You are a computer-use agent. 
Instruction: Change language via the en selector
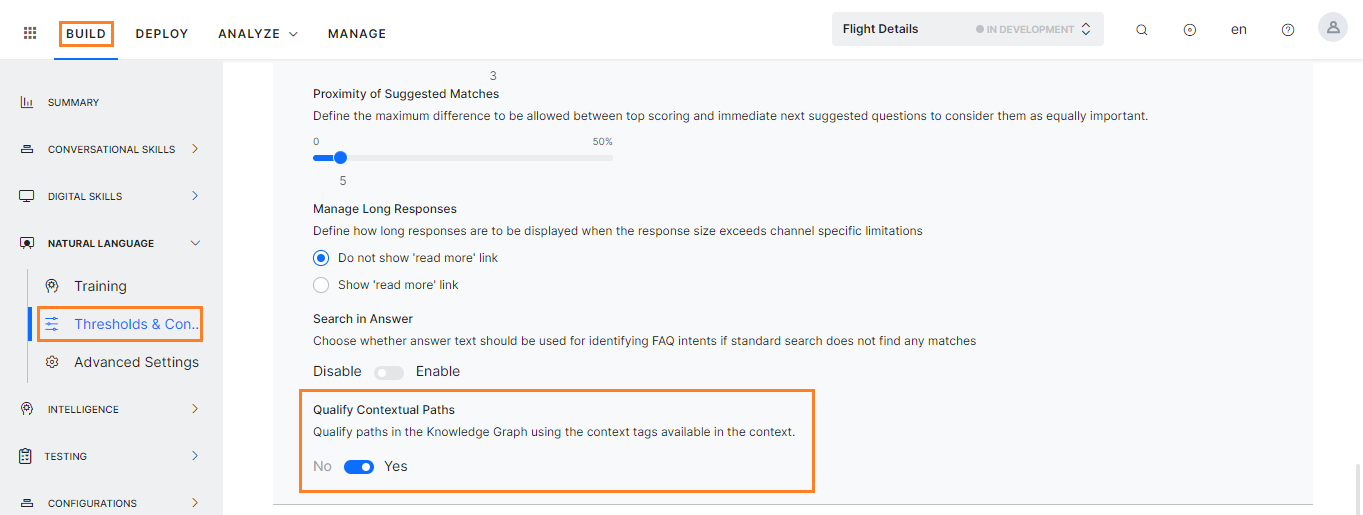pyautogui.click(x=1239, y=30)
